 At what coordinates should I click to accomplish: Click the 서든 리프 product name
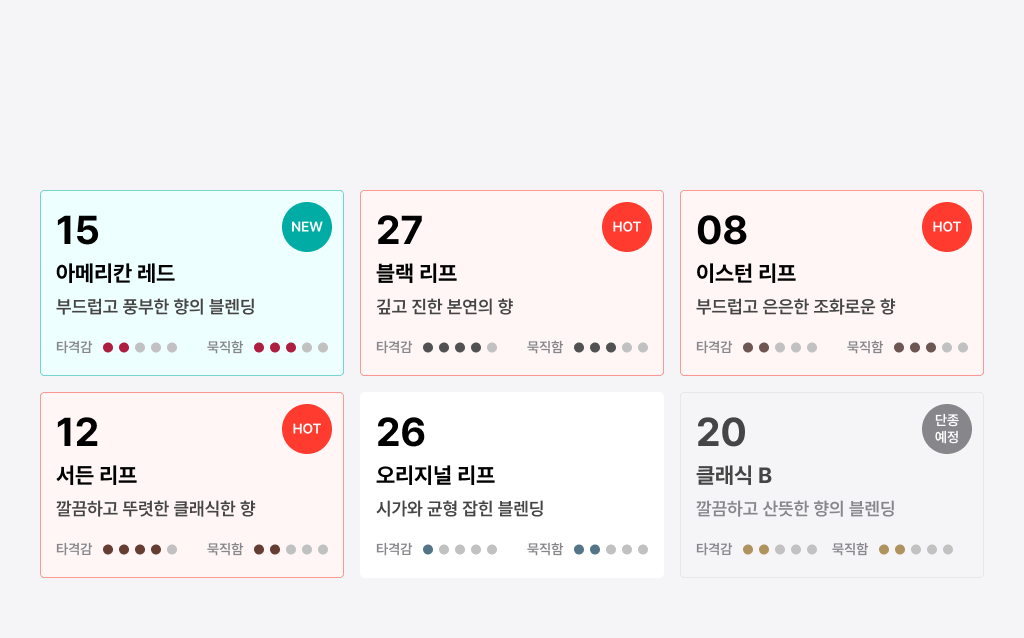(x=97, y=475)
